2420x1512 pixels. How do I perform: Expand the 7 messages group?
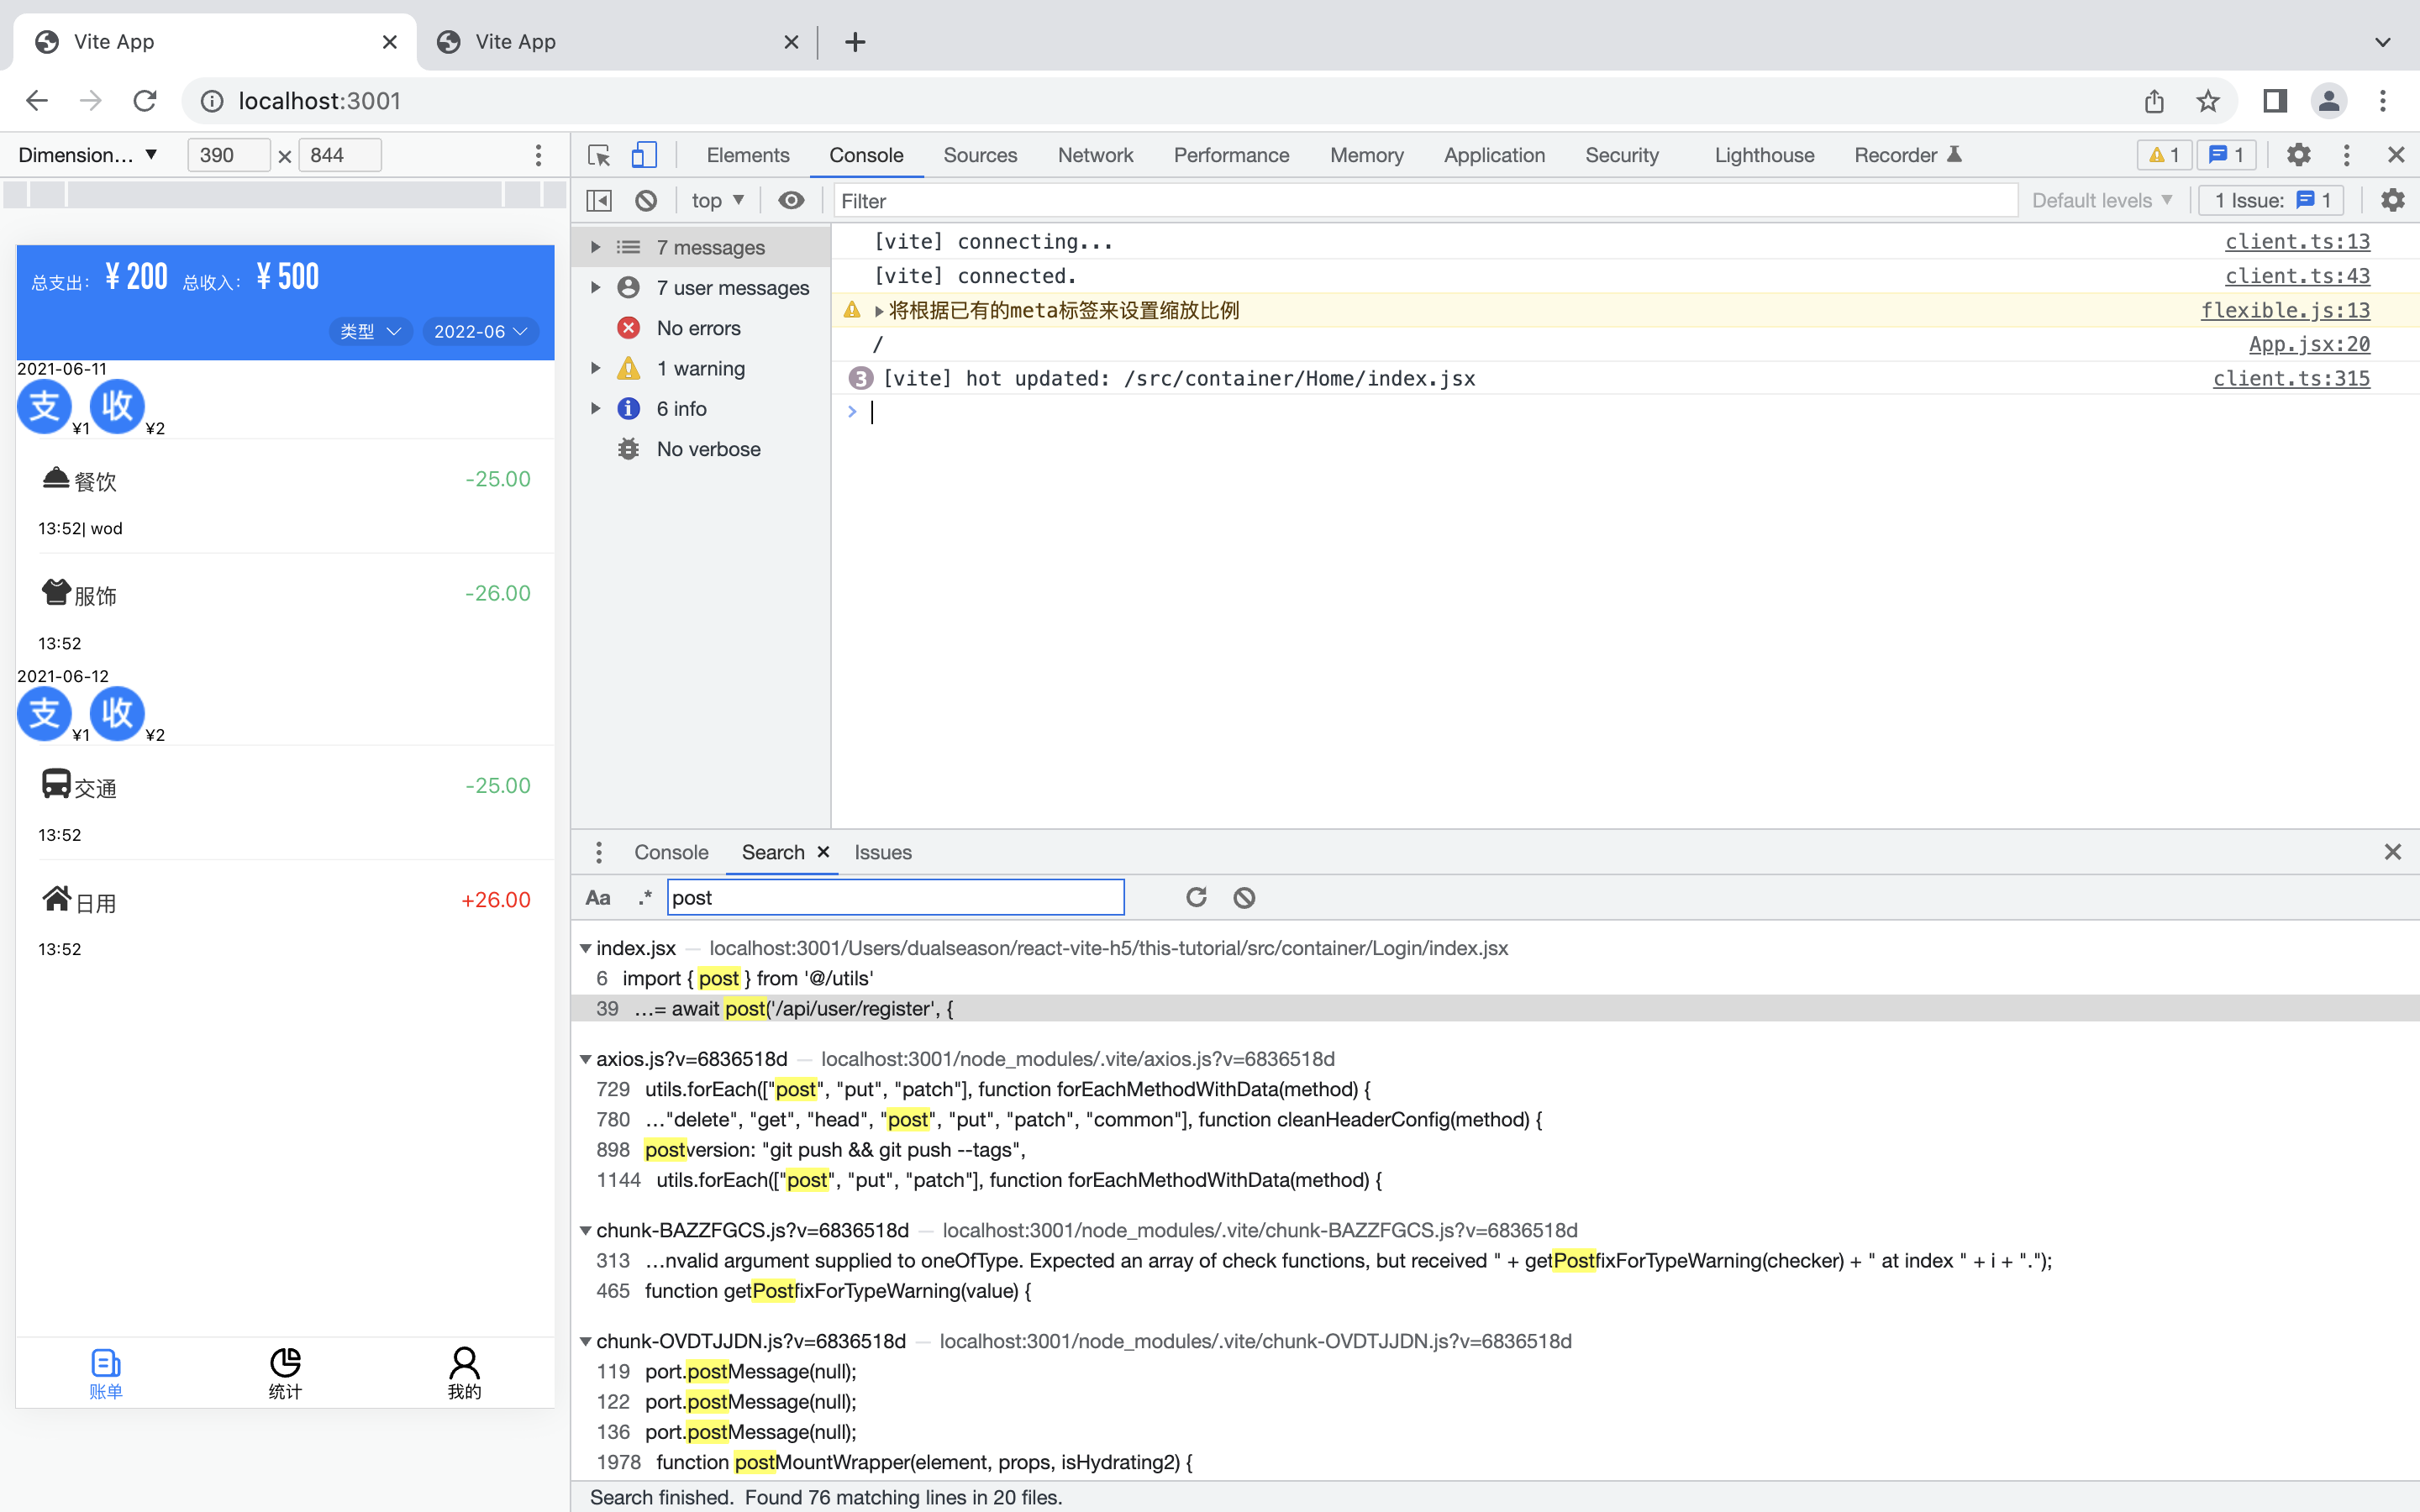(x=595, y=247)
